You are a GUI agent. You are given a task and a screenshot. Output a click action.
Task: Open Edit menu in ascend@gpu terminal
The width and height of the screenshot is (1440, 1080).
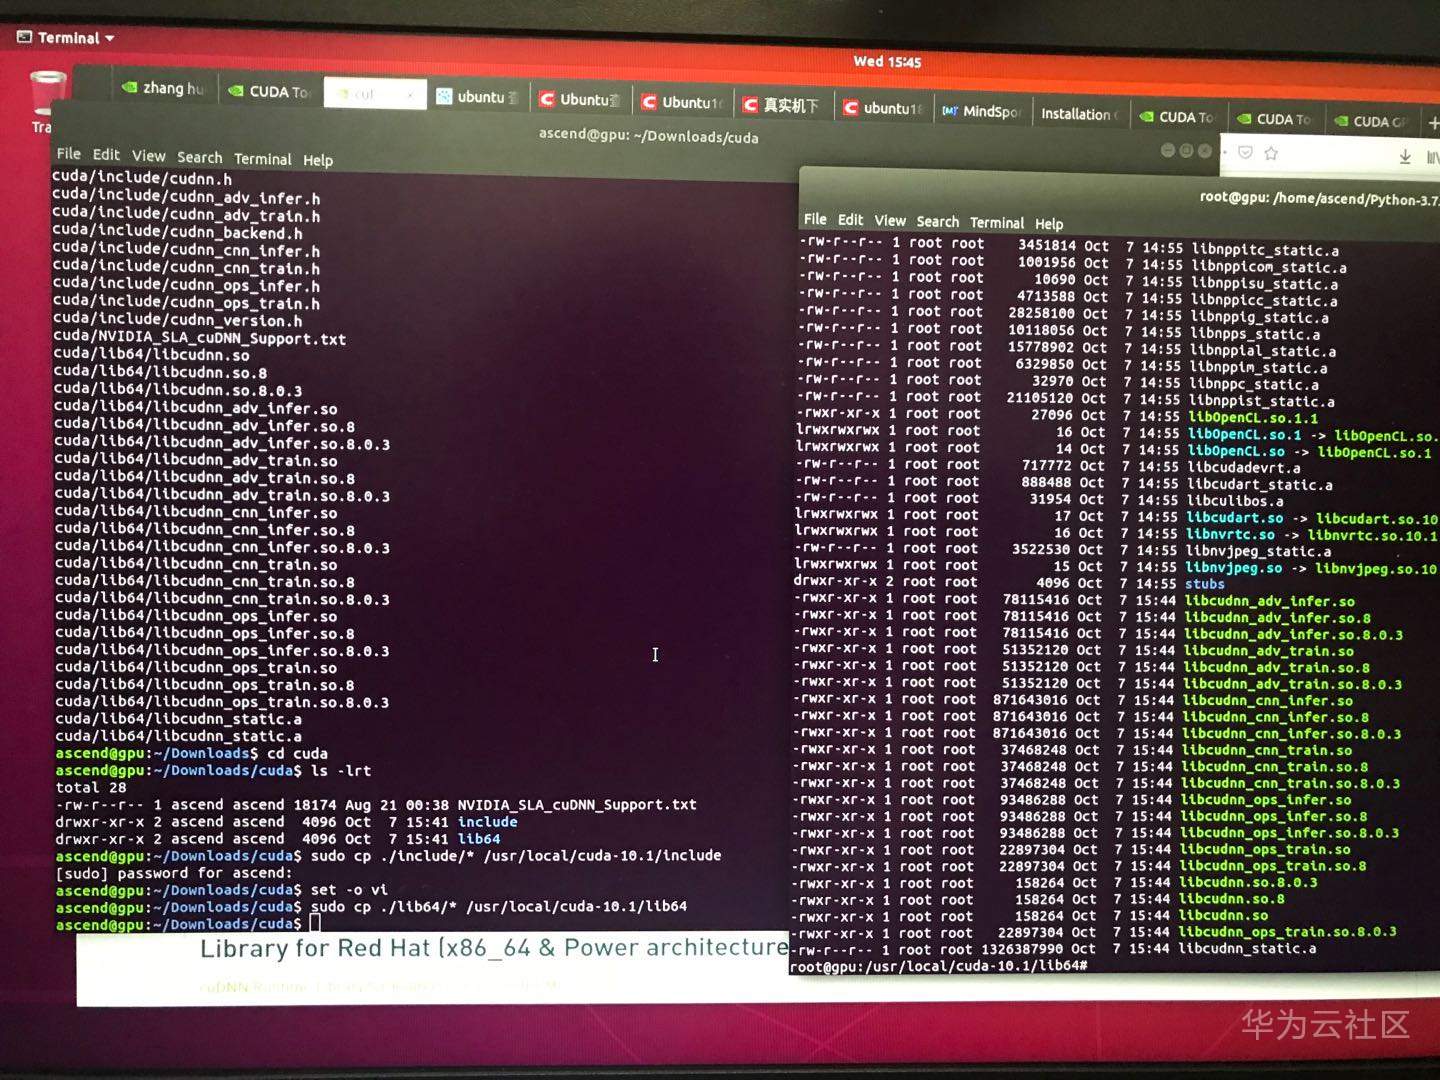coord(106,154)
